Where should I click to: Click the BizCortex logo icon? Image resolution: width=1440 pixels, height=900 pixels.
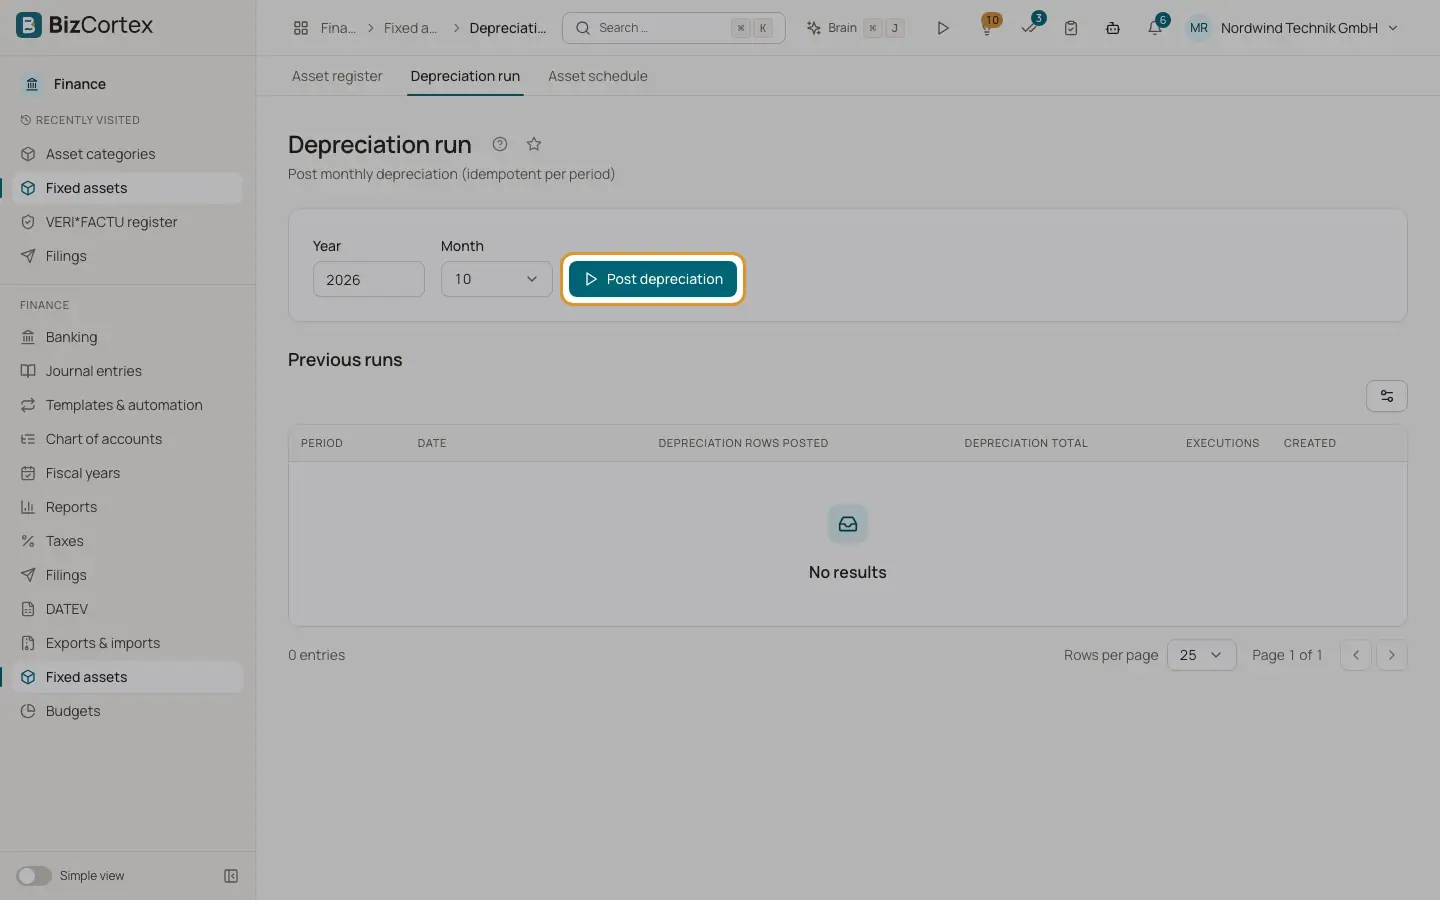(29, 25)
